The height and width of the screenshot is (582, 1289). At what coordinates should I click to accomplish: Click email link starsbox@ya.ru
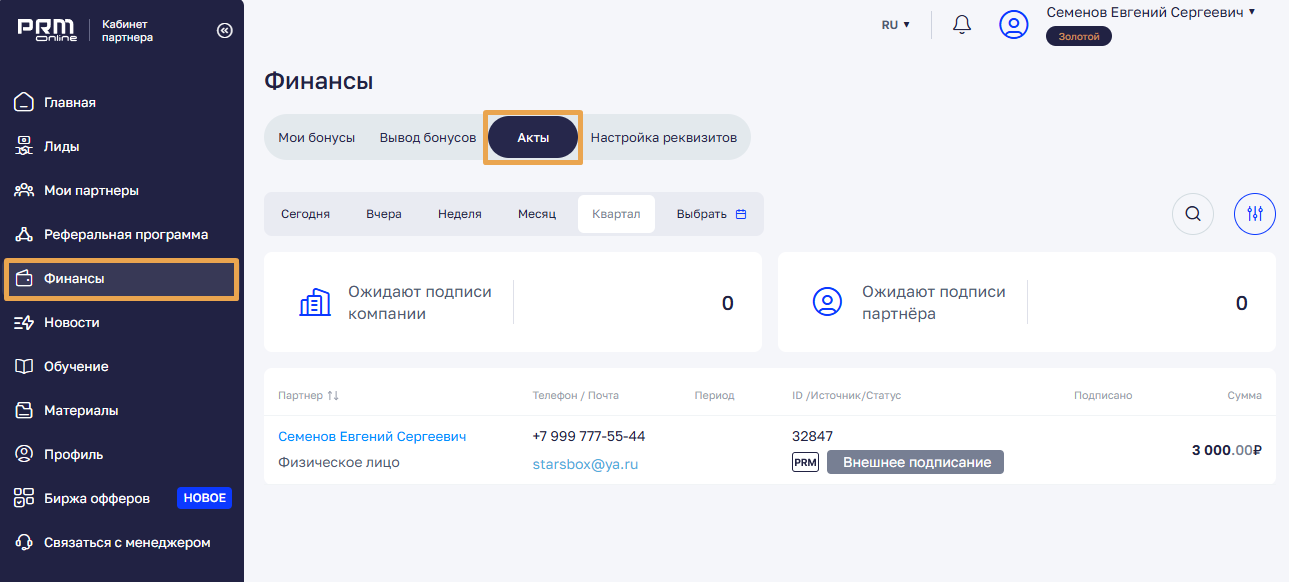(585, 464)
